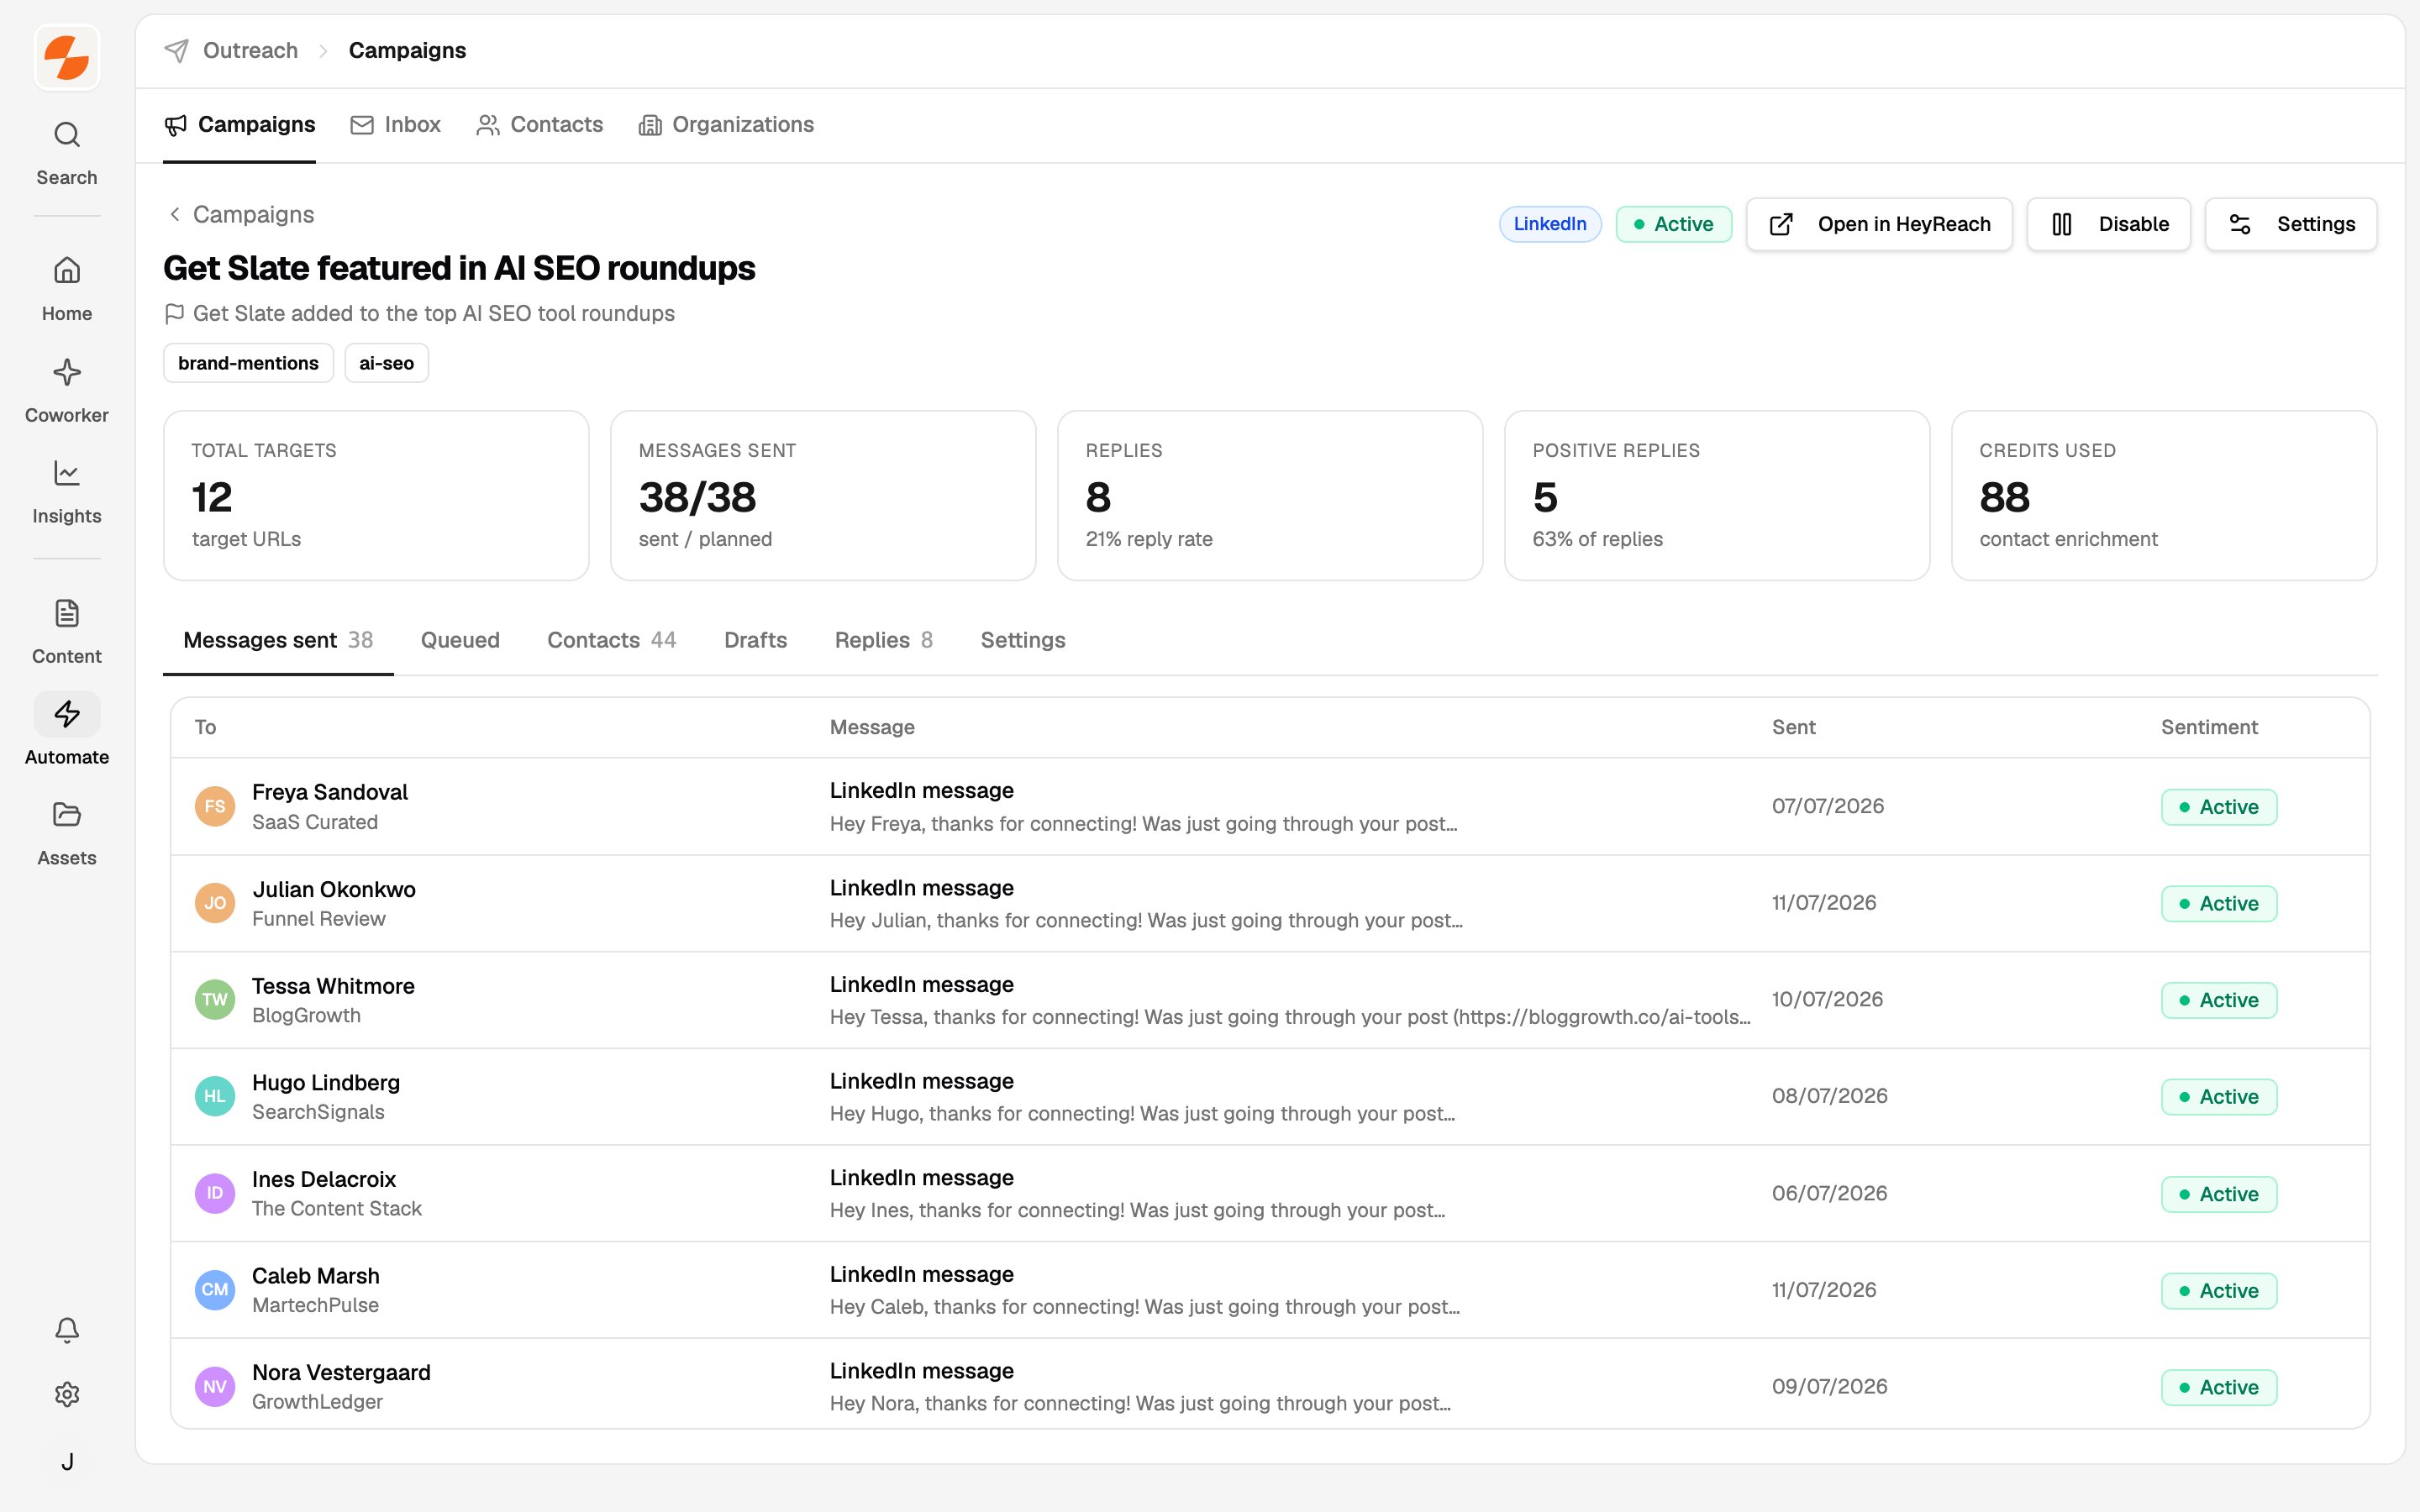Viewport: 2420px width, 1512px height.
Task: Click Caleb Marsh's CM avatar
Action: pos(215,1290)
